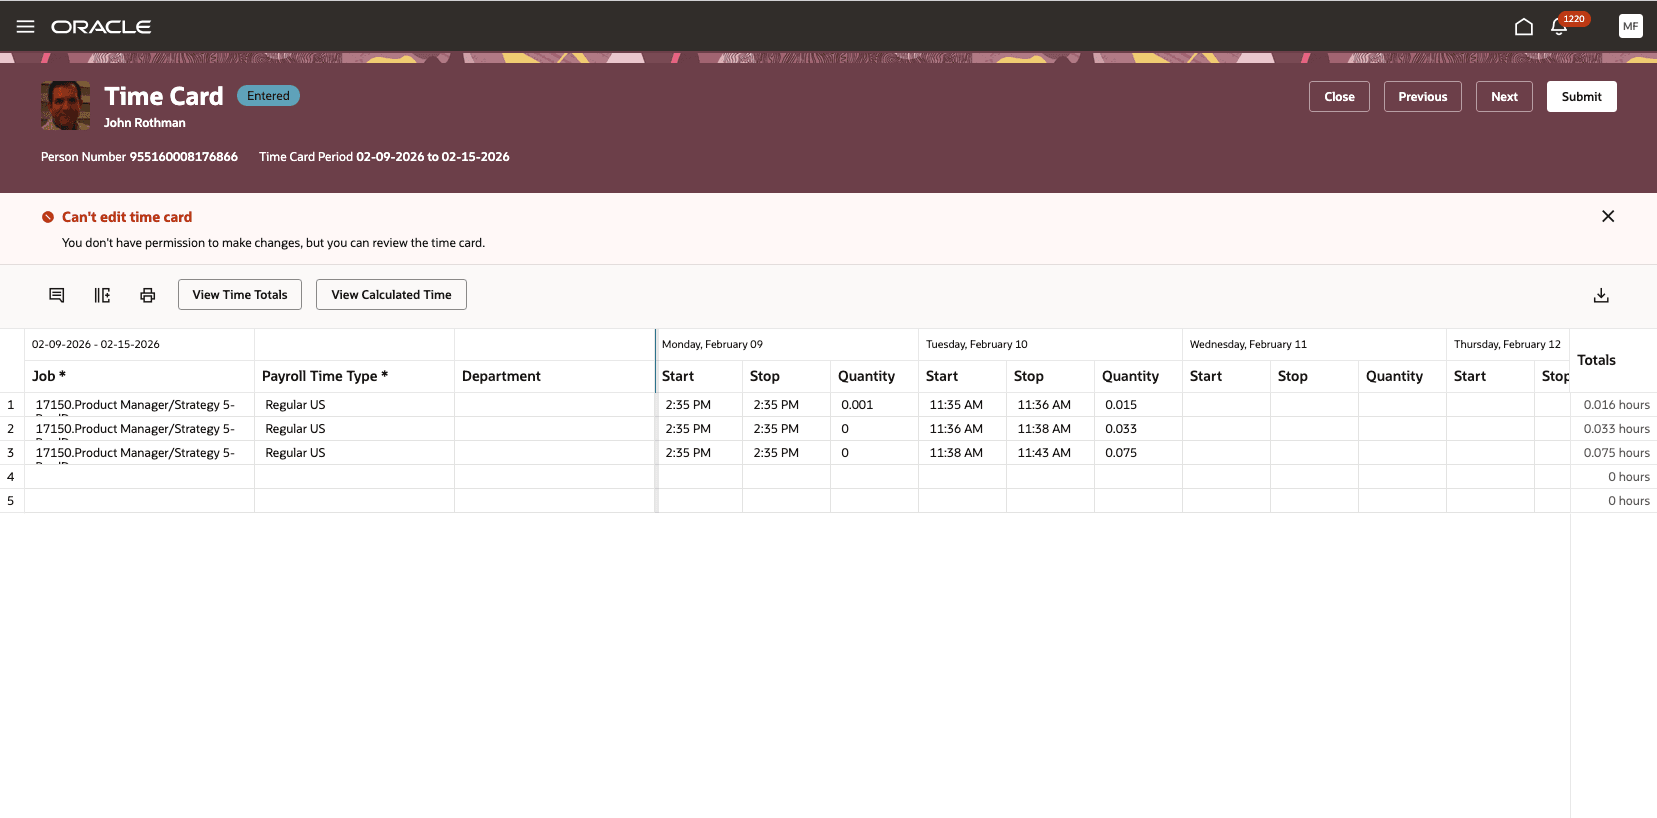Select the Thursday, February 12 header

[1507, 344]
